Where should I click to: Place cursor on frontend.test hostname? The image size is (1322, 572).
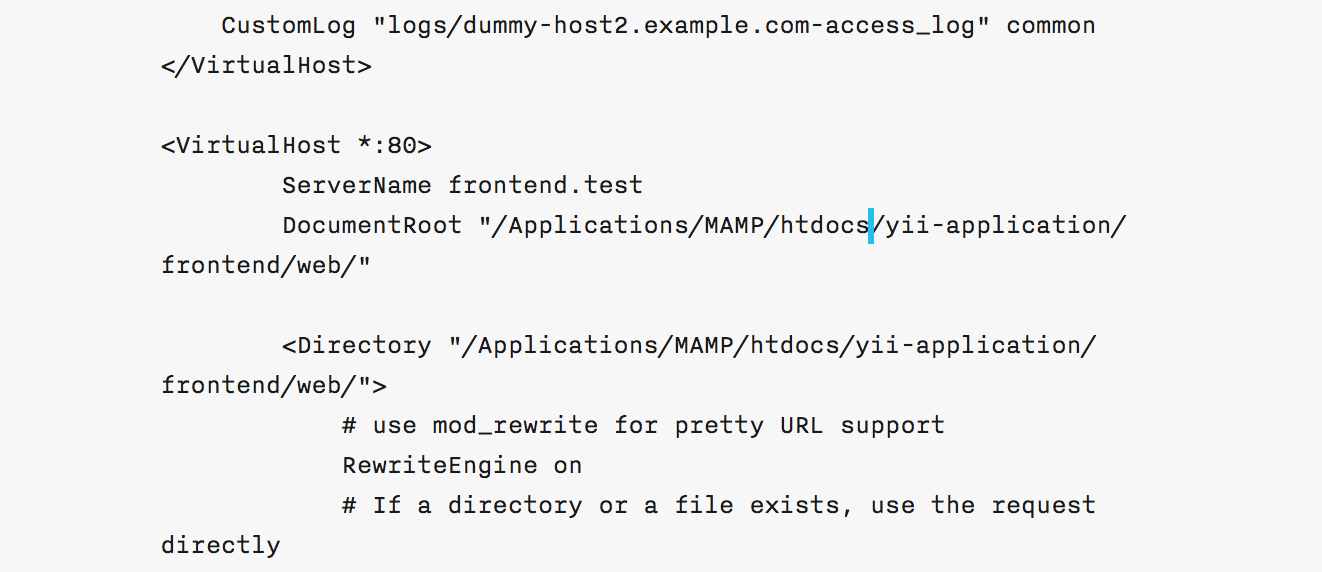[545, 186]
